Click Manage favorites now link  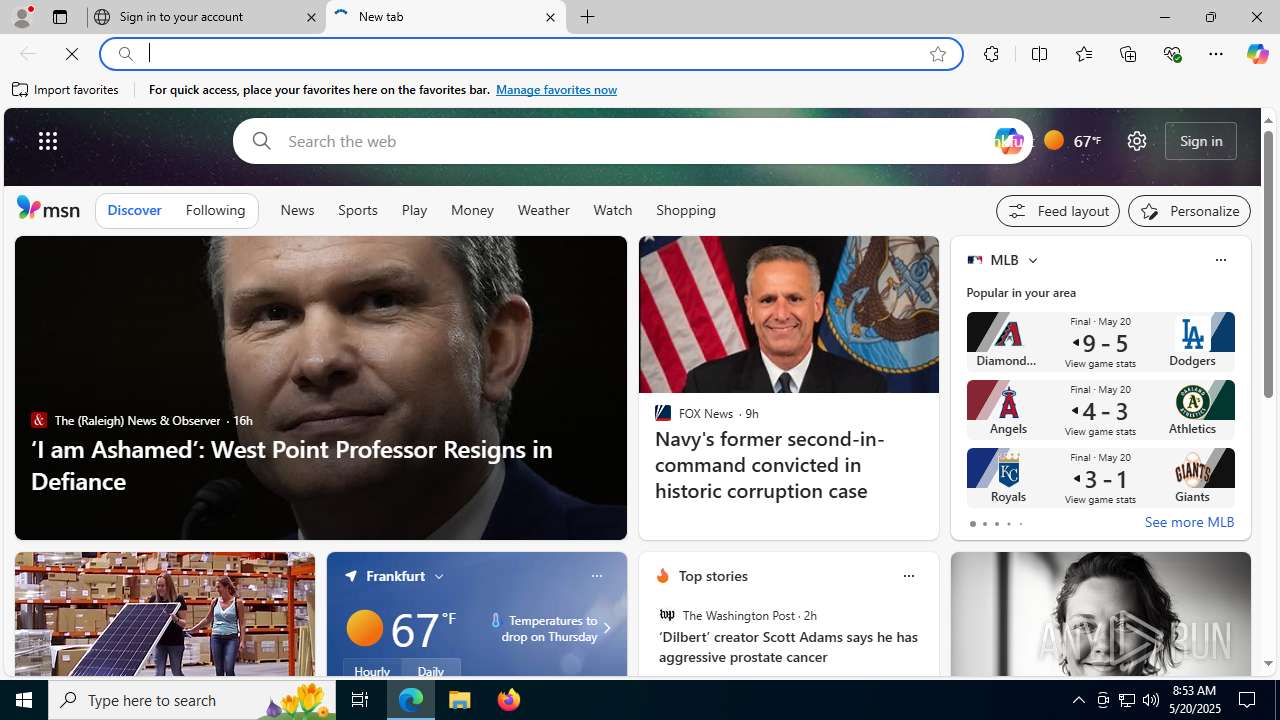pos(556,90)
